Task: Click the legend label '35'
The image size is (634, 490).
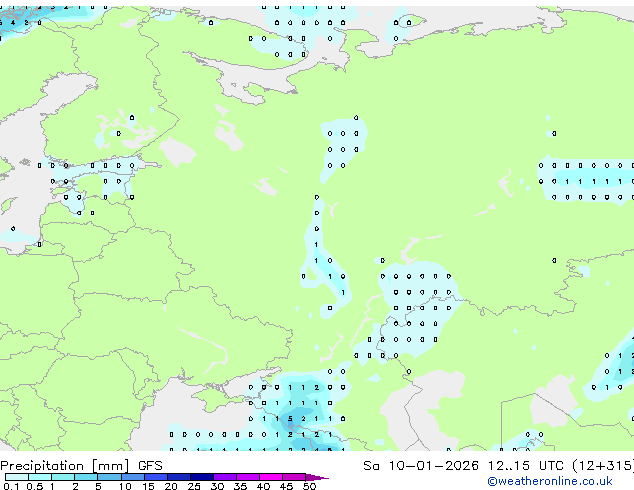Action: coord(240,486)
